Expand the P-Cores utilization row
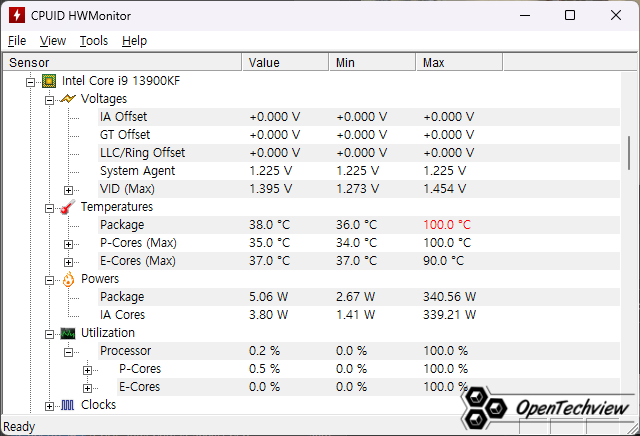This screenshot has height=436, width=640. point(87,371)
